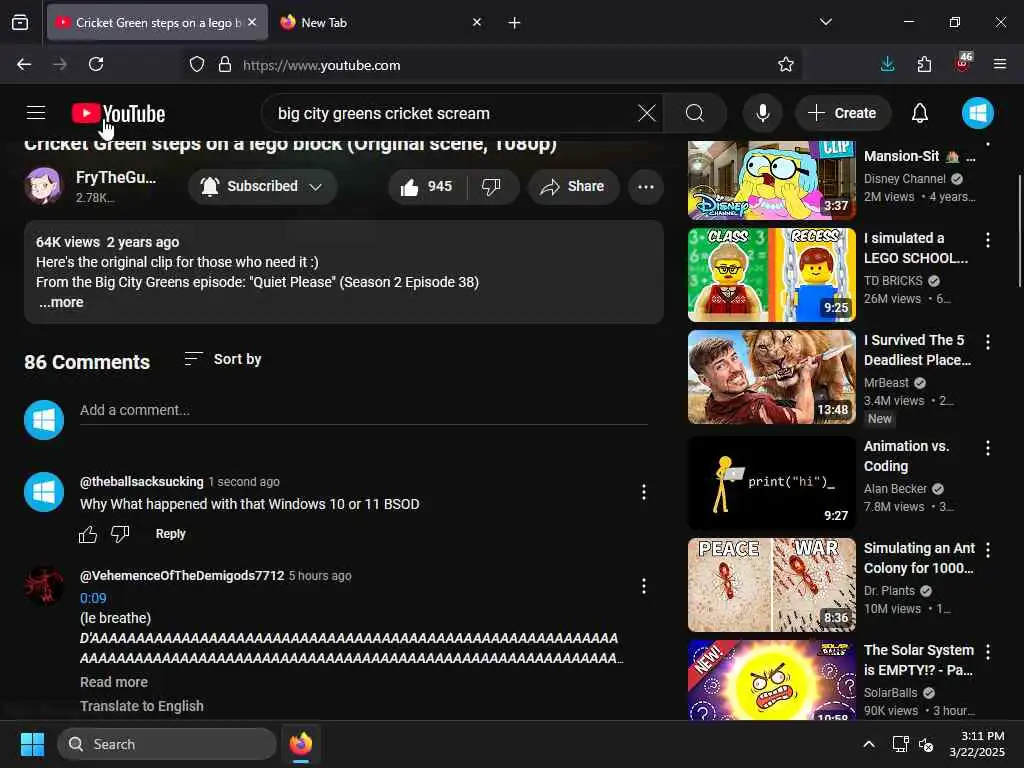Open menu for Animation vs. Coding video
The height and width of the screenshot is (768, 1024).
(987, 448)
